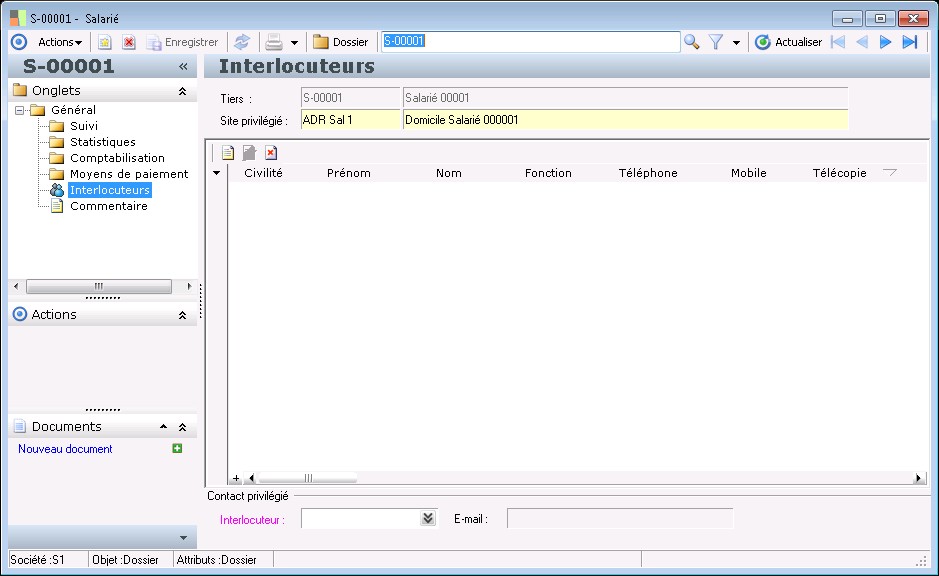Go to the last record arrow
This screenshot has height=576, width=939.
point(909,42)
